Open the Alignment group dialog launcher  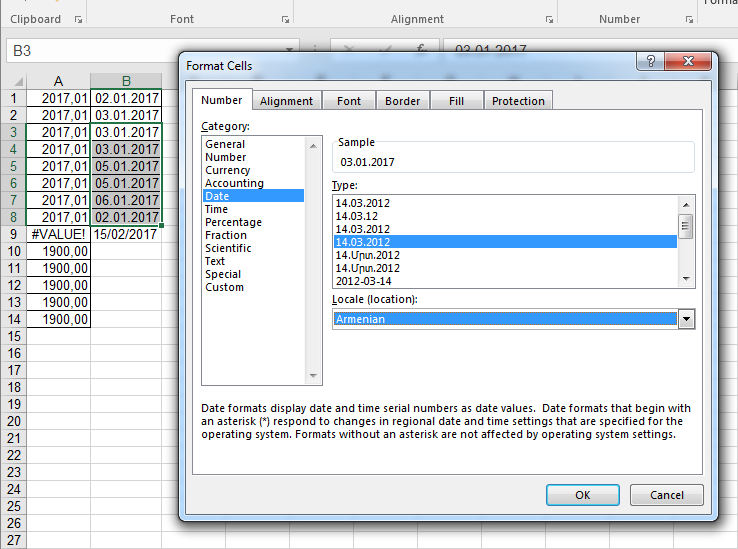(x=549, y=19)
